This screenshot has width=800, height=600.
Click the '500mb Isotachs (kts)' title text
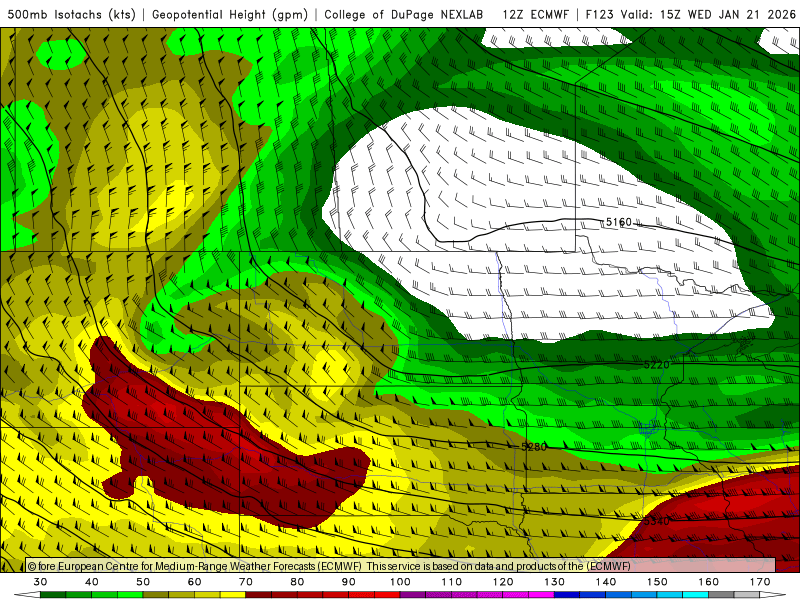coord(71,14)
